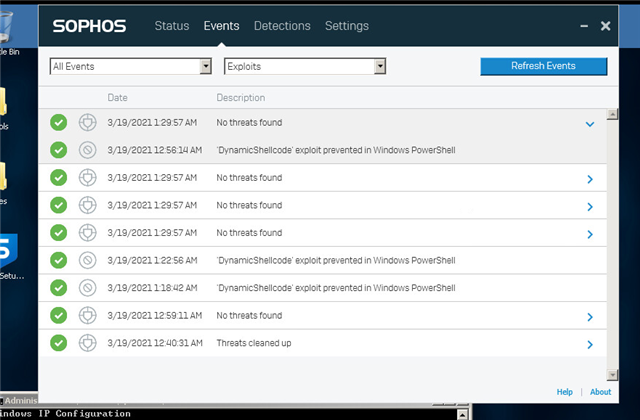Click blocked icon of 12:56:14 AM exploit event
This screenshot has width=640, height=420.
pos(87,150)
